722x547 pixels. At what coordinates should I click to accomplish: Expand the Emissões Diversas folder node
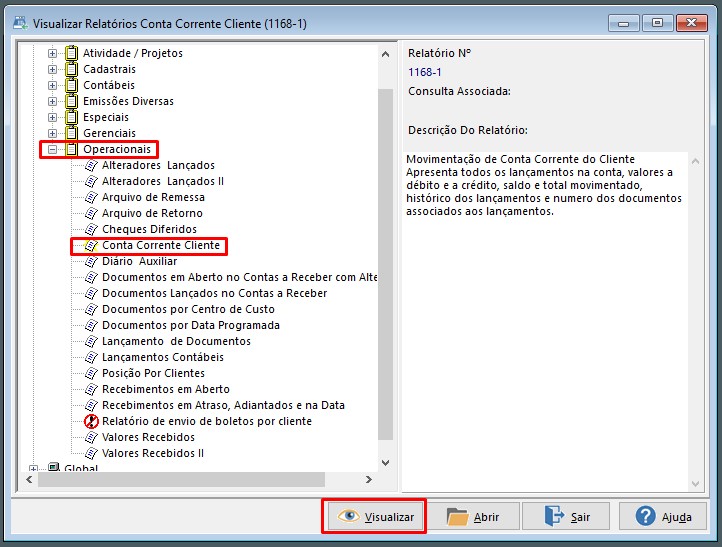click(x=52, y=101)
